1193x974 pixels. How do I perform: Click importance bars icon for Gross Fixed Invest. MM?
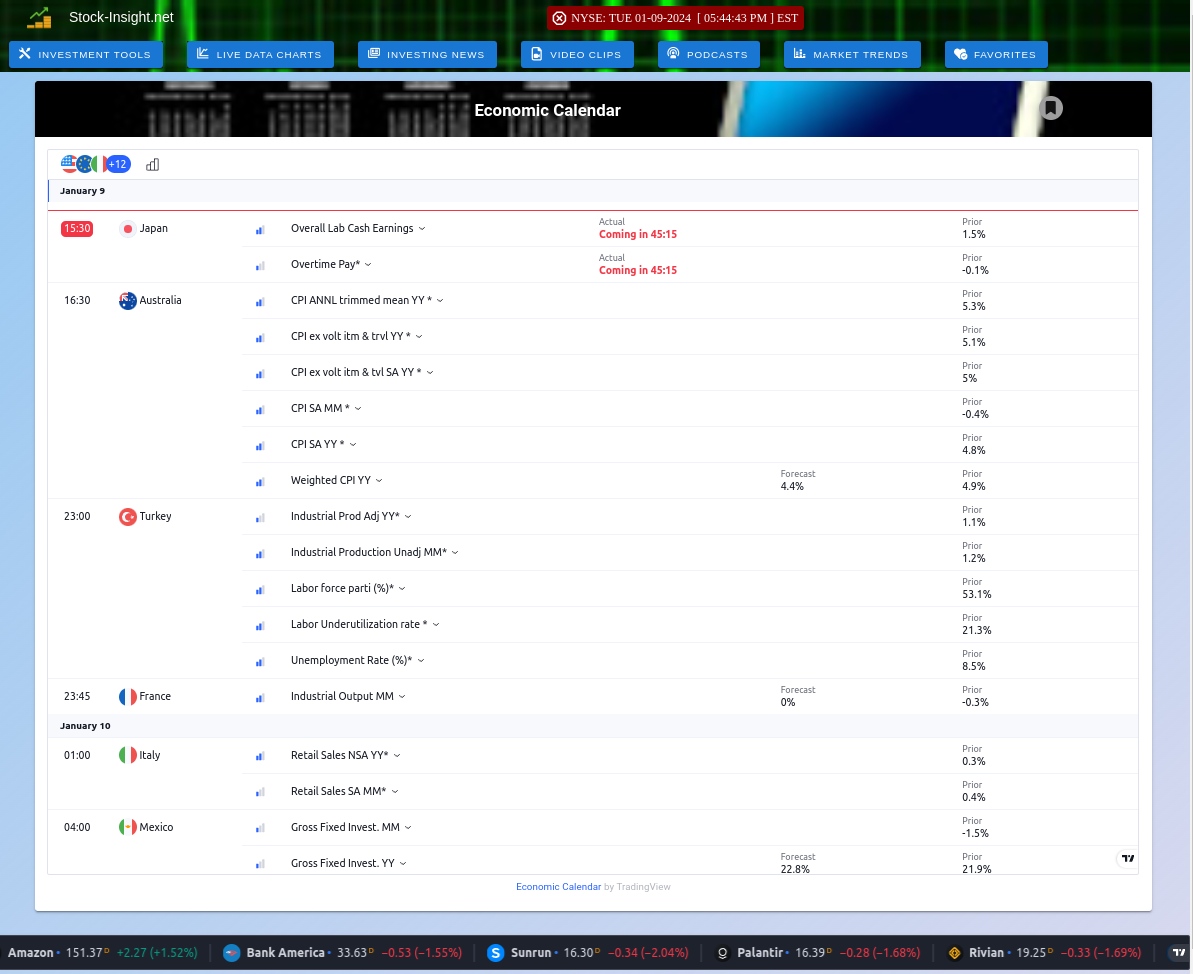260,829
